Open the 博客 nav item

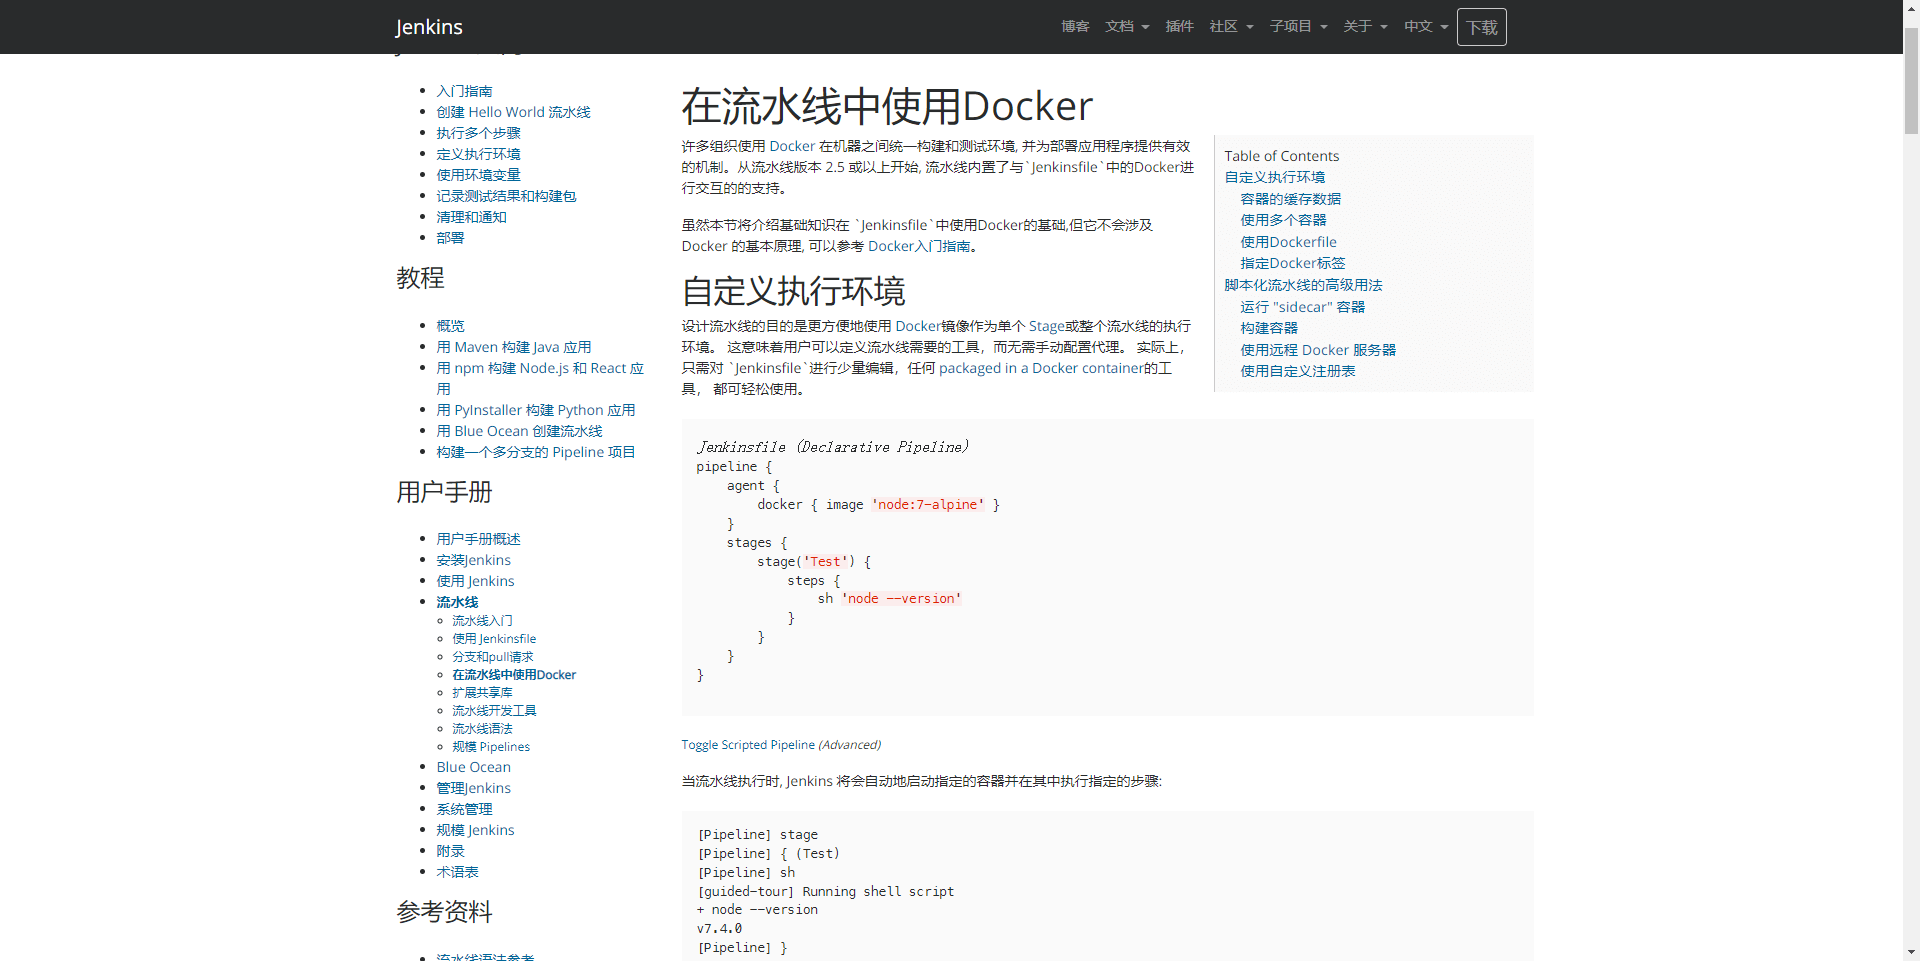pos(1075,26)
